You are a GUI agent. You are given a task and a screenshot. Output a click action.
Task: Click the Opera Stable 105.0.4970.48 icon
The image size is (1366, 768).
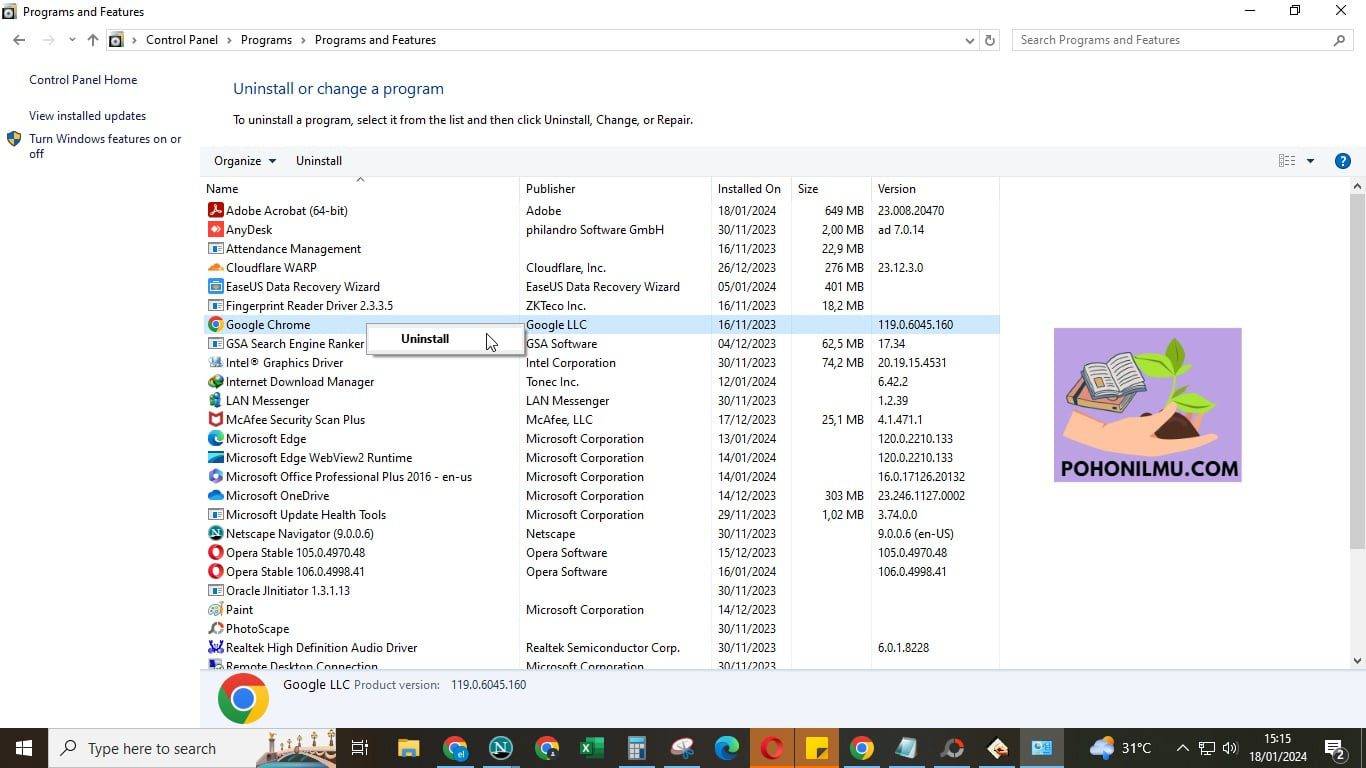(215, 552)
